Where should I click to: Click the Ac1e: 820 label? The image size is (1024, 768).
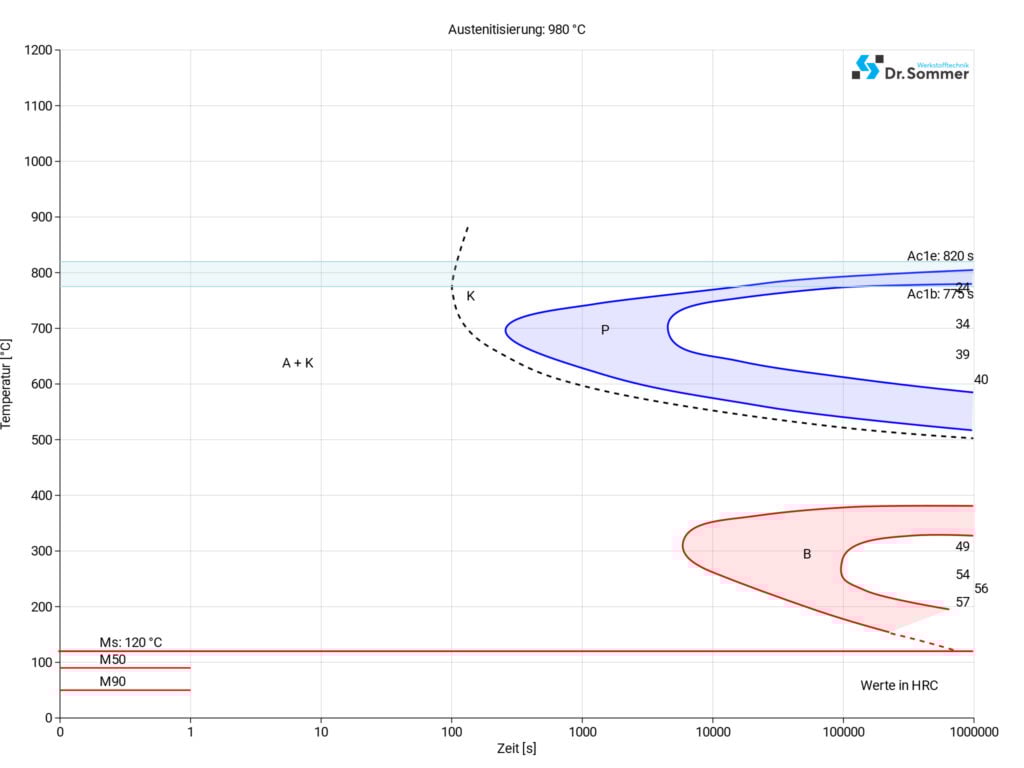[x=939, y=256]
